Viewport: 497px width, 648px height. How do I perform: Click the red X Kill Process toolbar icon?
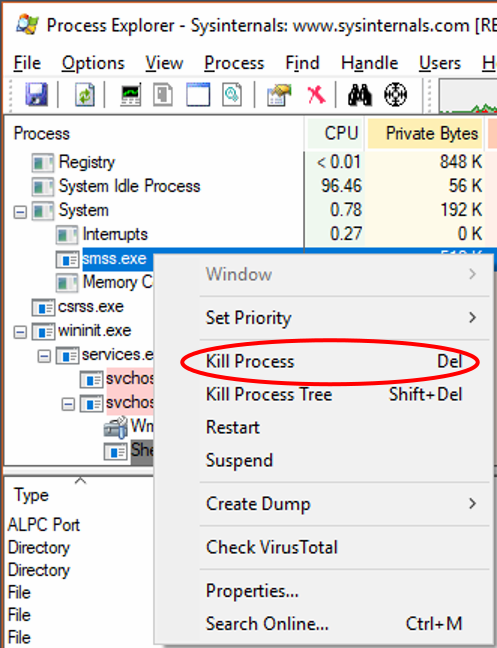(316, 95)
